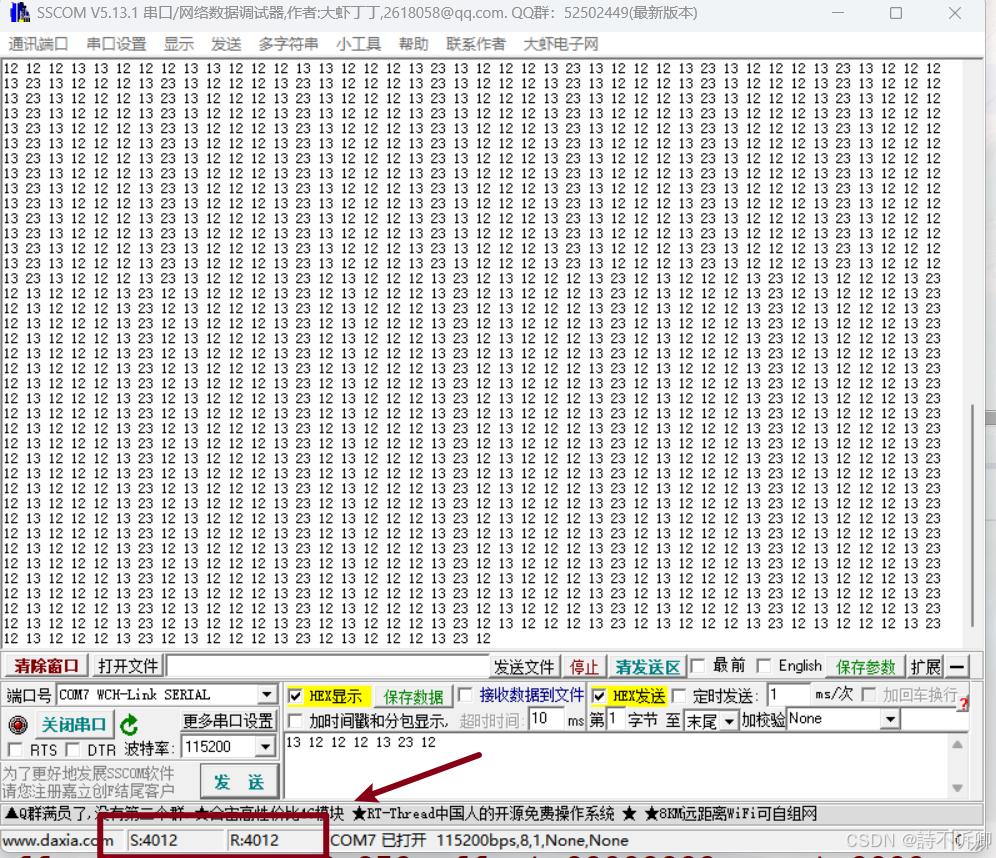This screenshot has width=996, height=858.
Task: Open the 发送 menu
Action: point(226,44)
